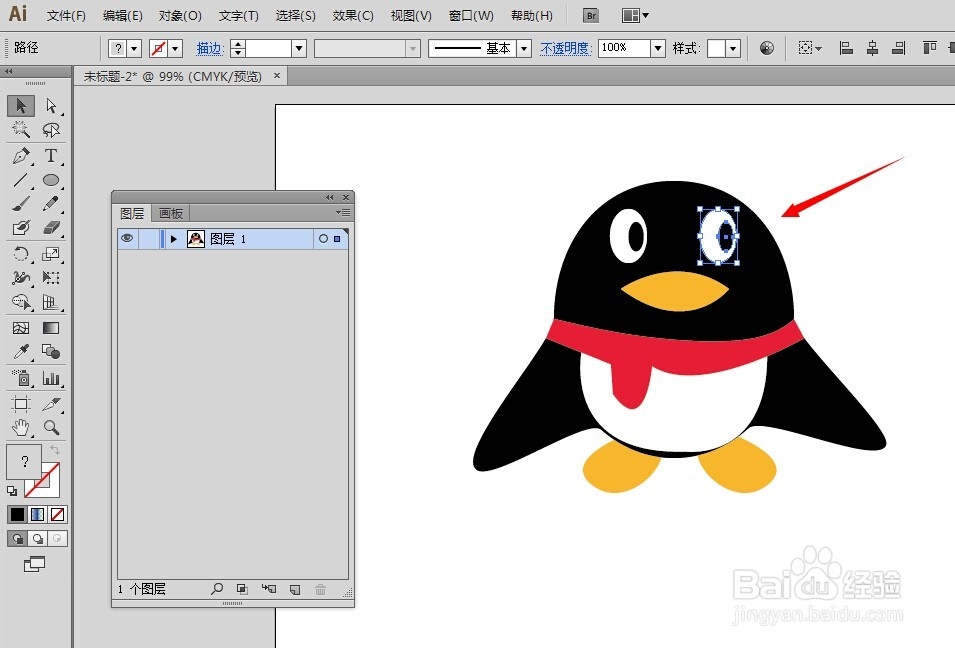Select the Free Transform tool
Viewport: 955px width, 648px height.
click(x=51, y=278)
